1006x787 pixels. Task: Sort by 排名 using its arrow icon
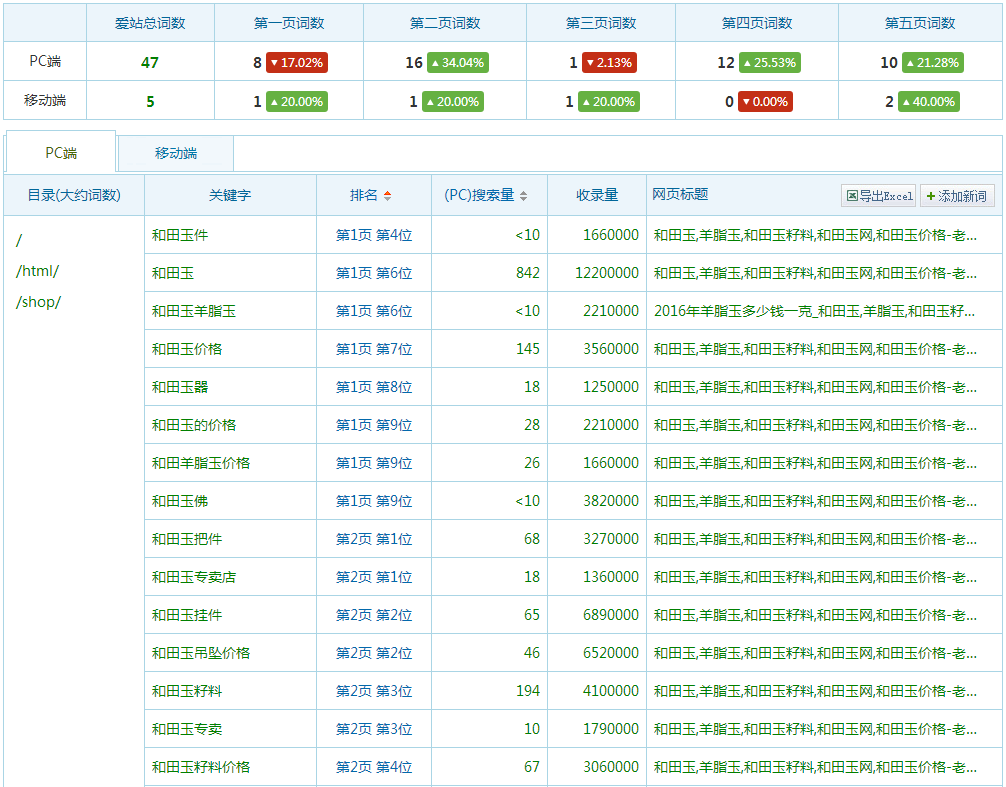pyautogui.click(x=388, y=196)
